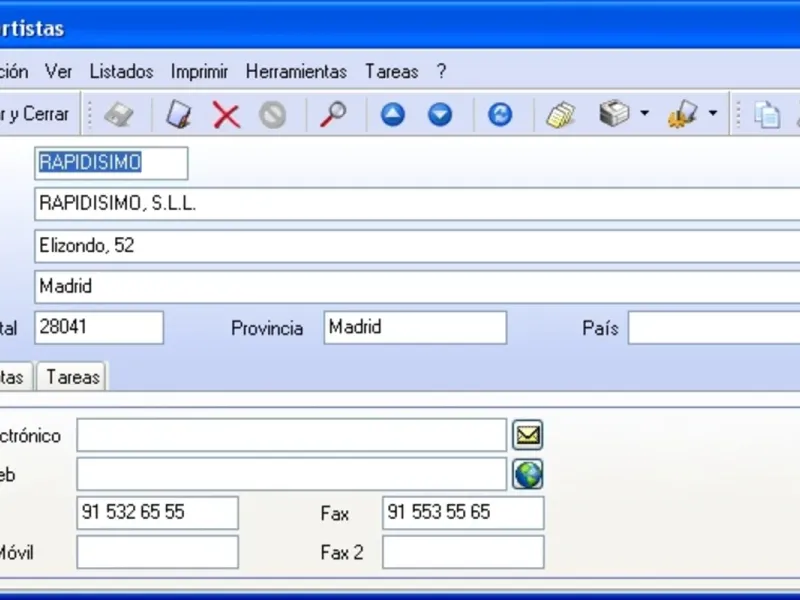Open the ? help menu

click(x=441, y=71)
